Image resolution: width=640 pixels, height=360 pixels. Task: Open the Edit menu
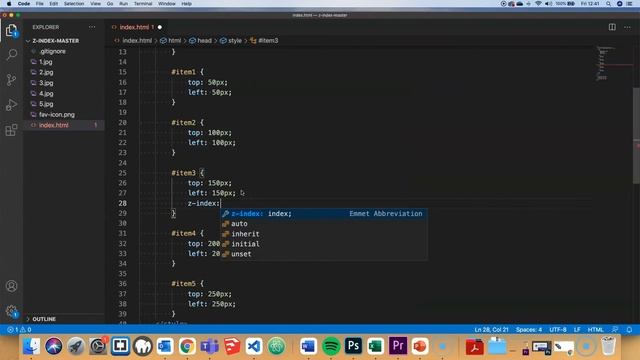pos(53,4)
